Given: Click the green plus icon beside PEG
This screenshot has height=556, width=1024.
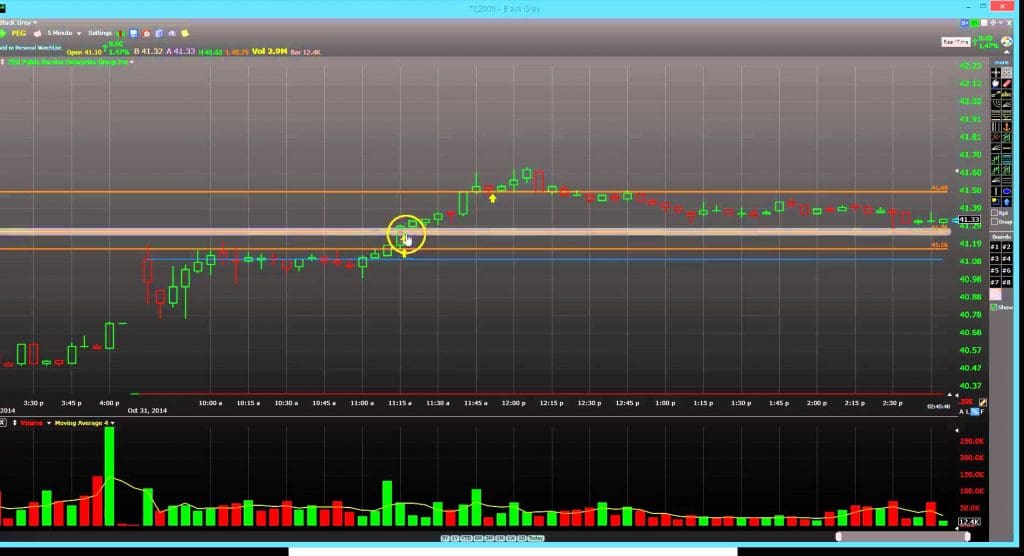Looking at the screenshot, I should coord(3,34).
